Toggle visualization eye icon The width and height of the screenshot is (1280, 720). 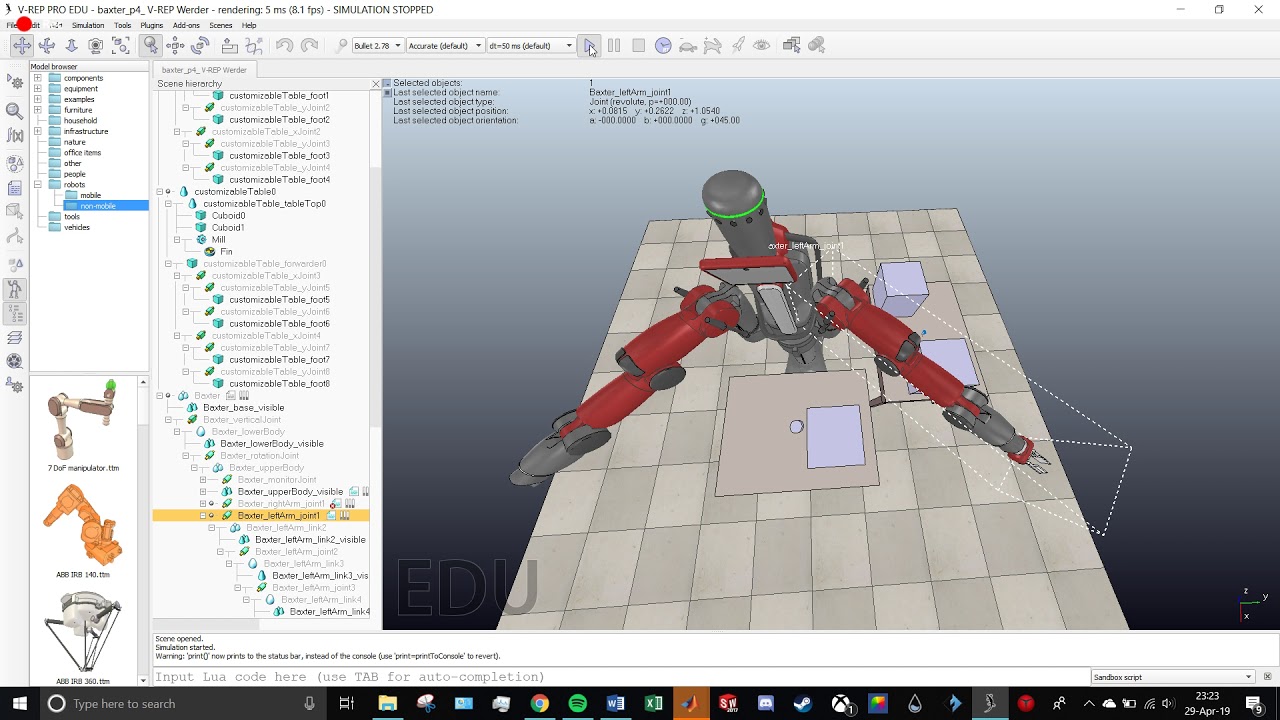tap(762, 45)
